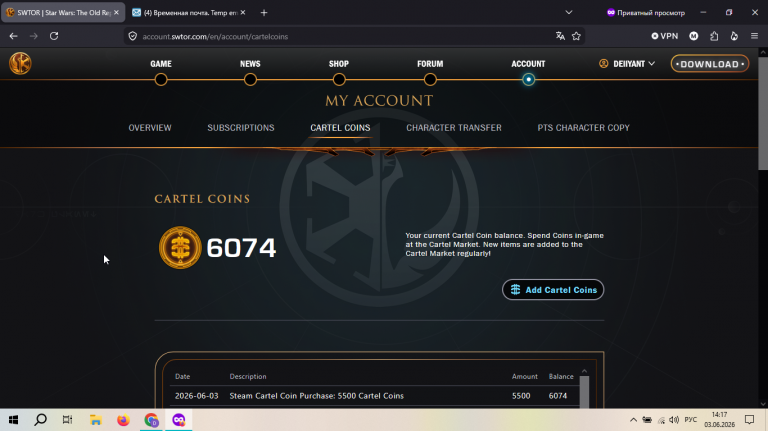Open Firefox from the taskbar

pyautogui.click(x=123, y=420)
